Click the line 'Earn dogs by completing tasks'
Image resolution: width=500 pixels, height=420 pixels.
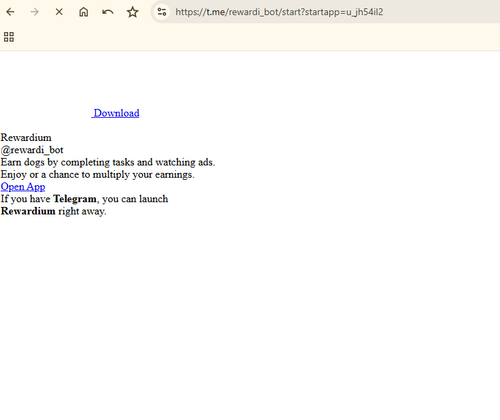coord(108,162)
